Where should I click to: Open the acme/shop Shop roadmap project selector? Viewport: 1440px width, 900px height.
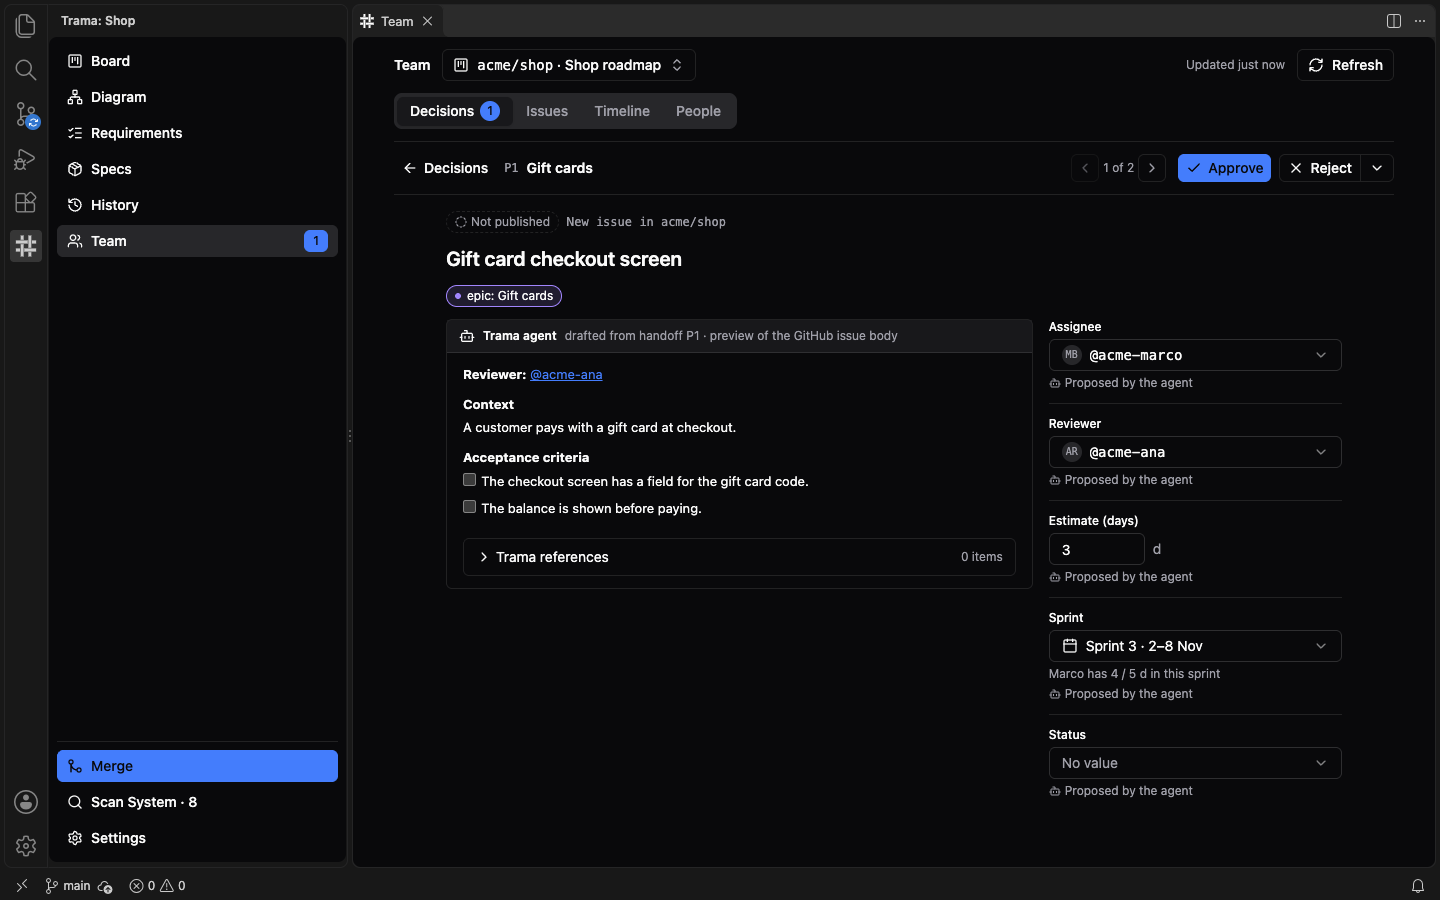[x=569, y=65]
